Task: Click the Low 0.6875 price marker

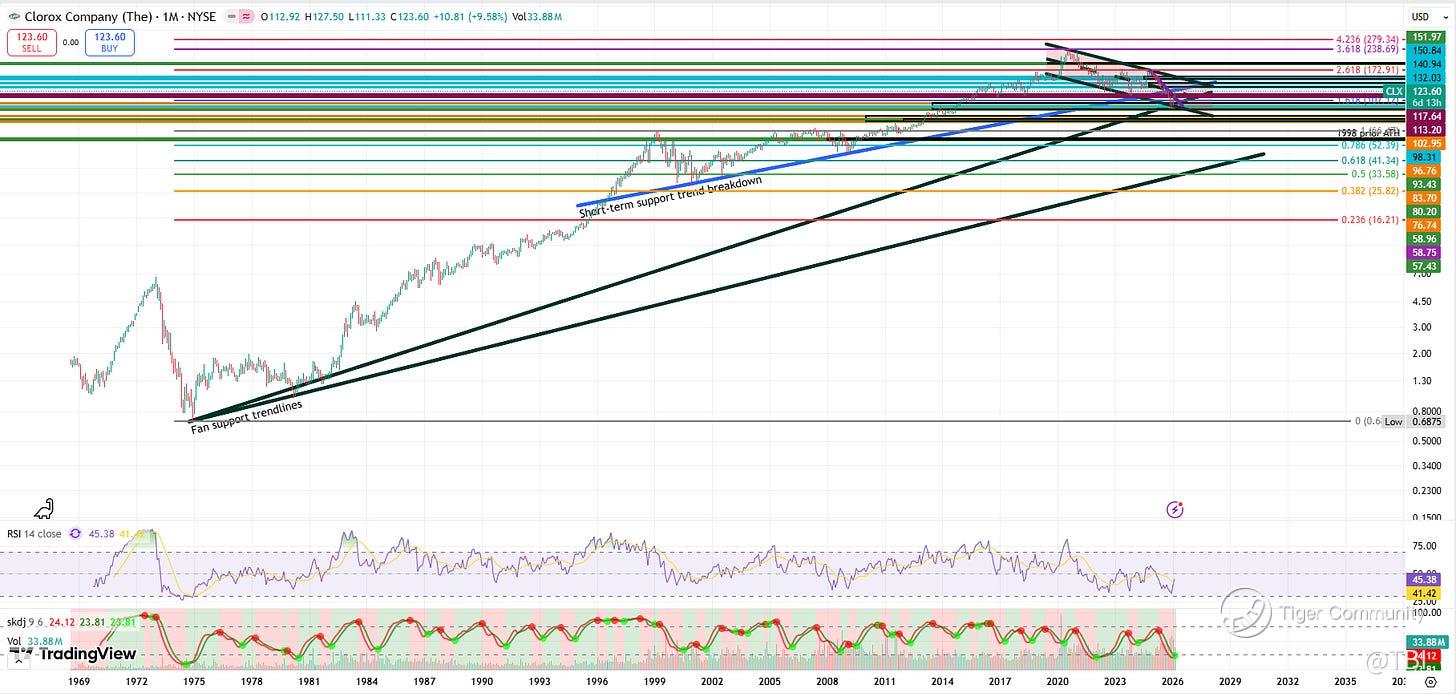Action: [1414, 422]
